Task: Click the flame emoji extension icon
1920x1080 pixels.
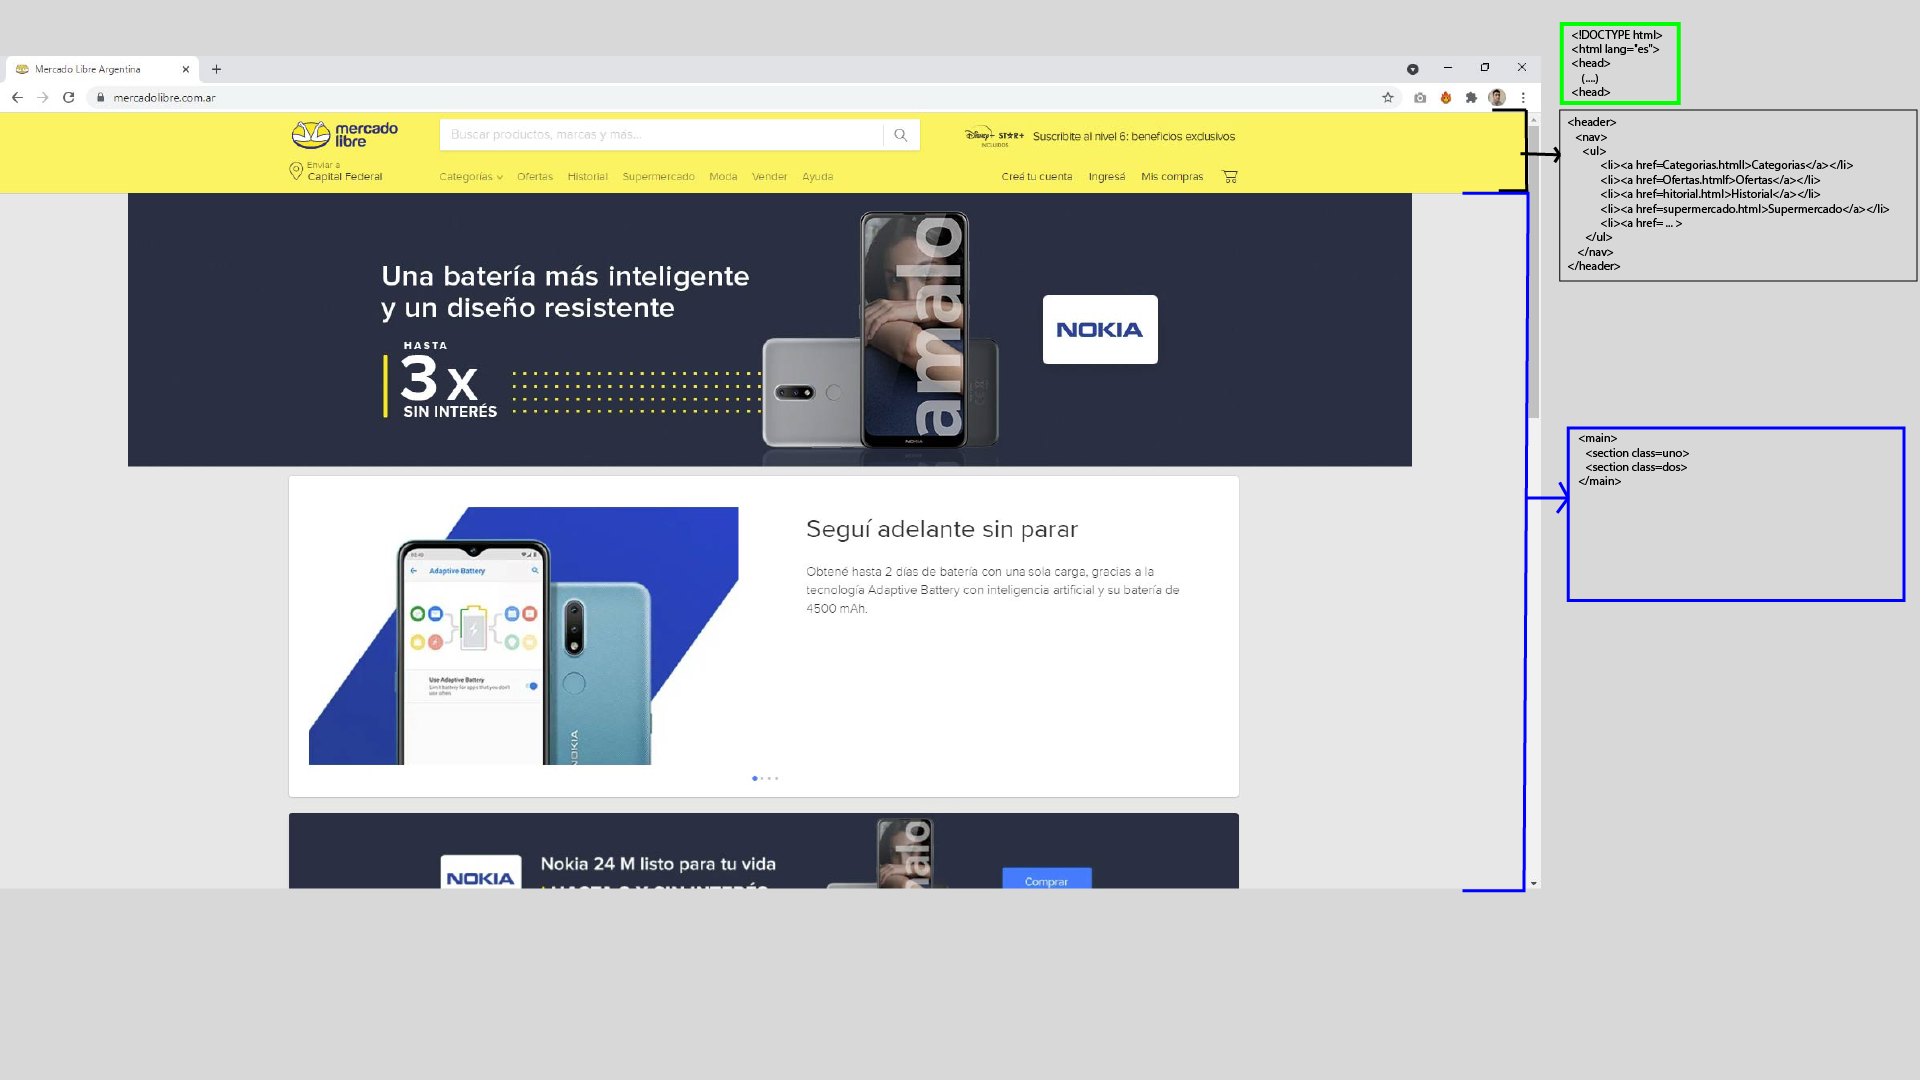Action: 1446,97
